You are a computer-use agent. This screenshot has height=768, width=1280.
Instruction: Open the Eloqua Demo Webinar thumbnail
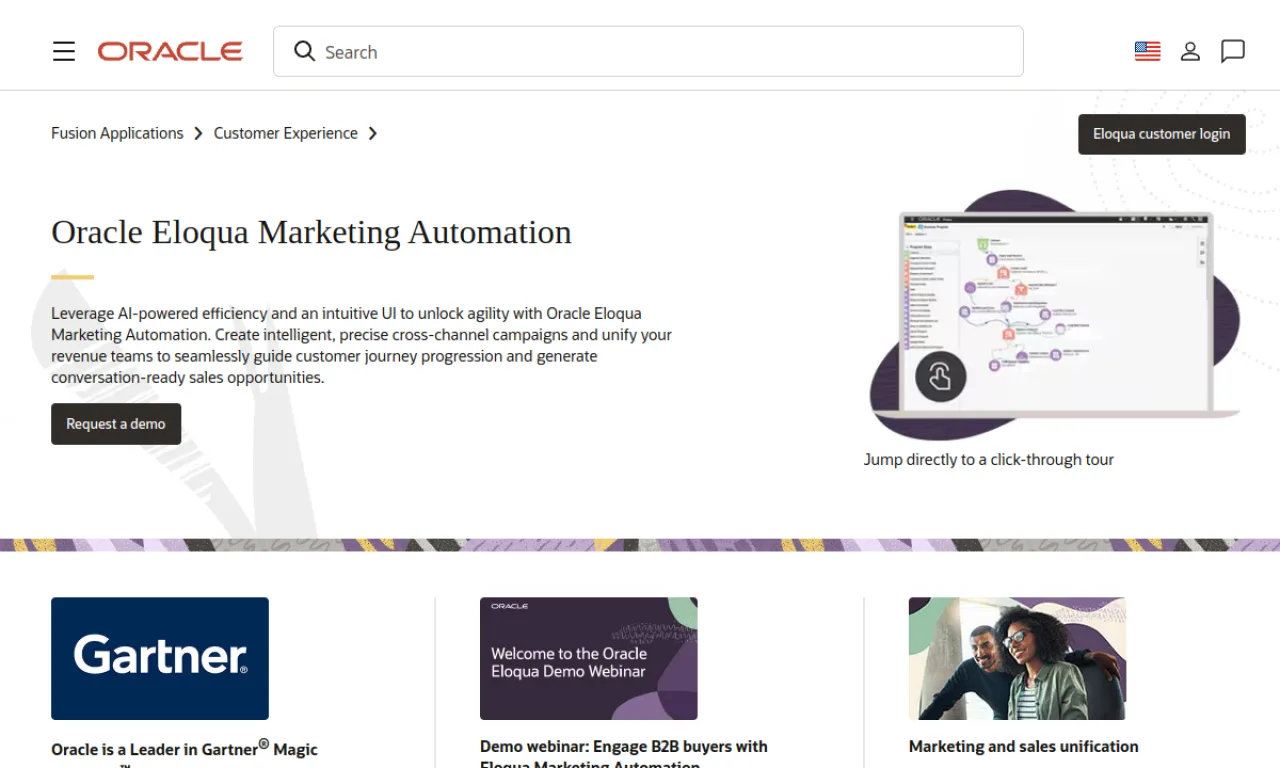click(589, 659)
